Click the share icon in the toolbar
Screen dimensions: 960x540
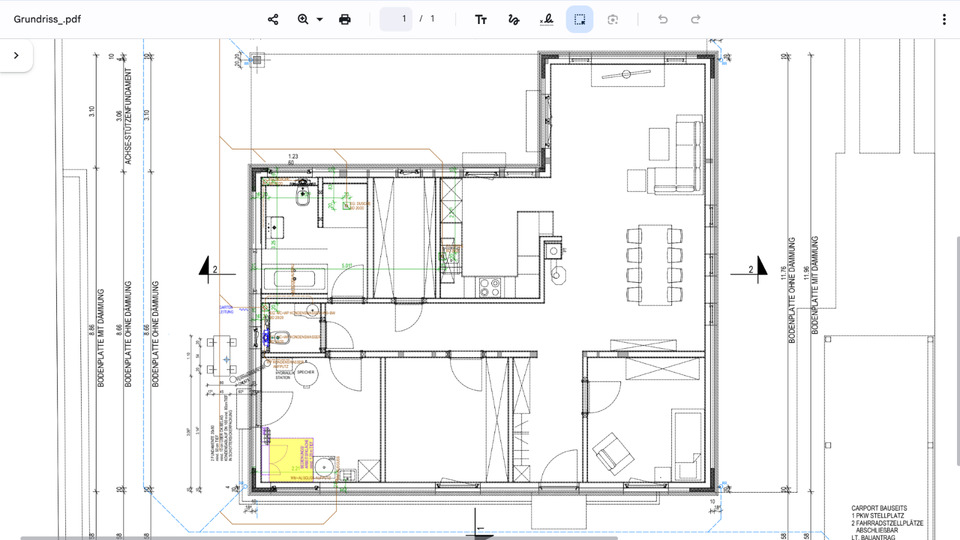tap(273, 19)
